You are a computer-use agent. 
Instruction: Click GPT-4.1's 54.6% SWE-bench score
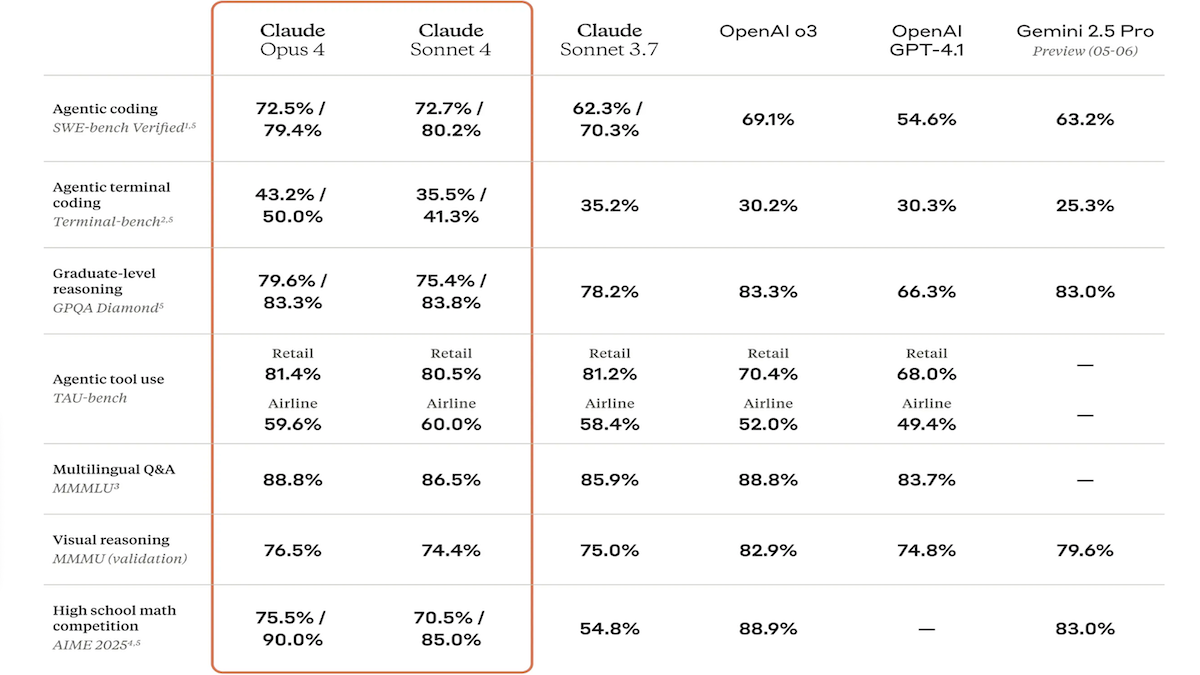(926, 119)
